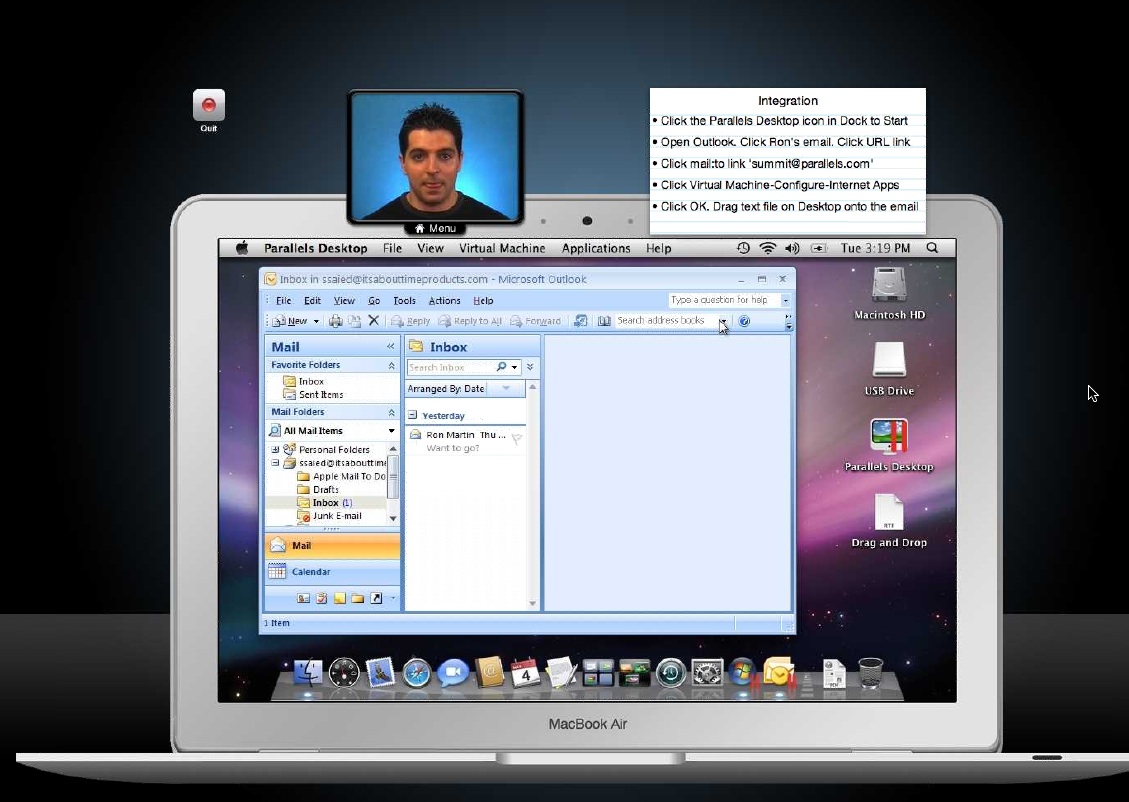The height and width of the screenshot is (802, 1129).
Task: Click the Windows logo Parallels icon in Dock
Action: (743, 673)
